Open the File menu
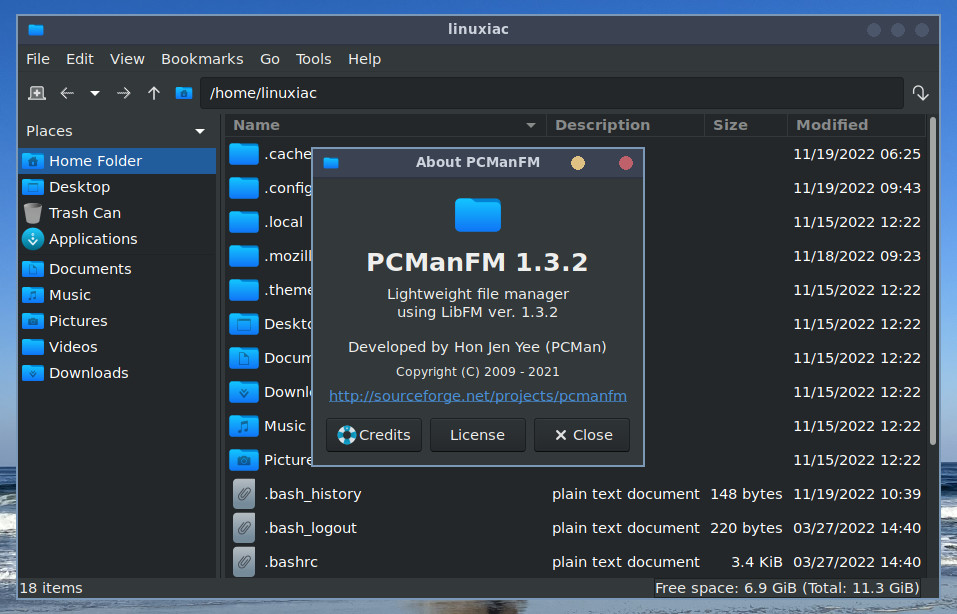This screenshot has height=614, width=957. pos(38,59)
